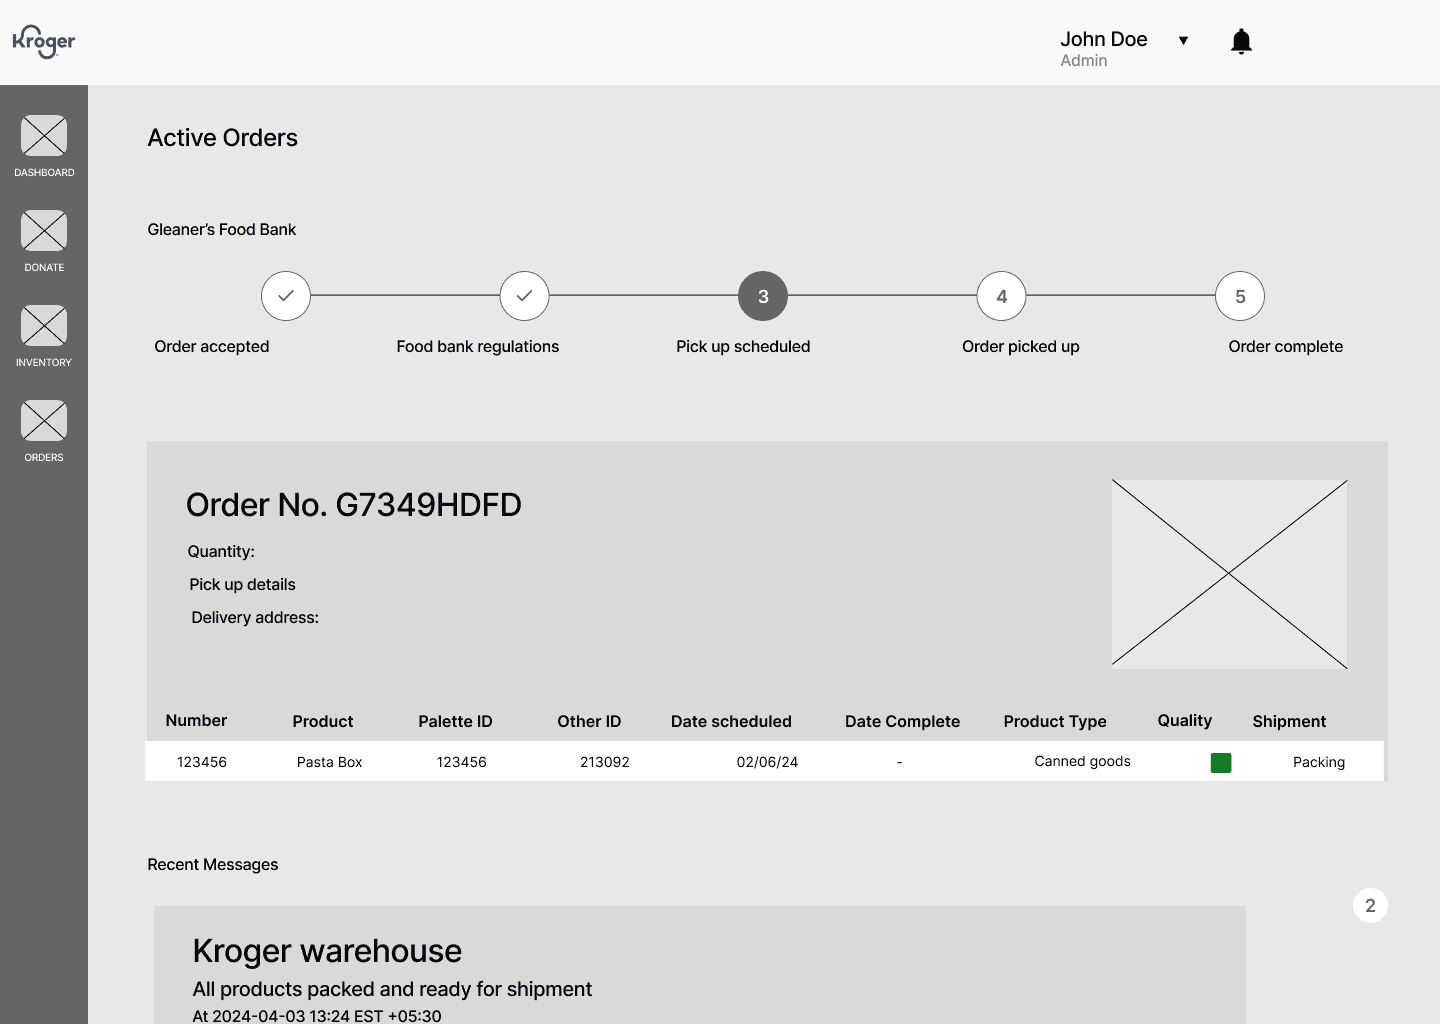Click the Orders sidebar icon
The width and height of the screenshot is (1440, 1024).
44,420
